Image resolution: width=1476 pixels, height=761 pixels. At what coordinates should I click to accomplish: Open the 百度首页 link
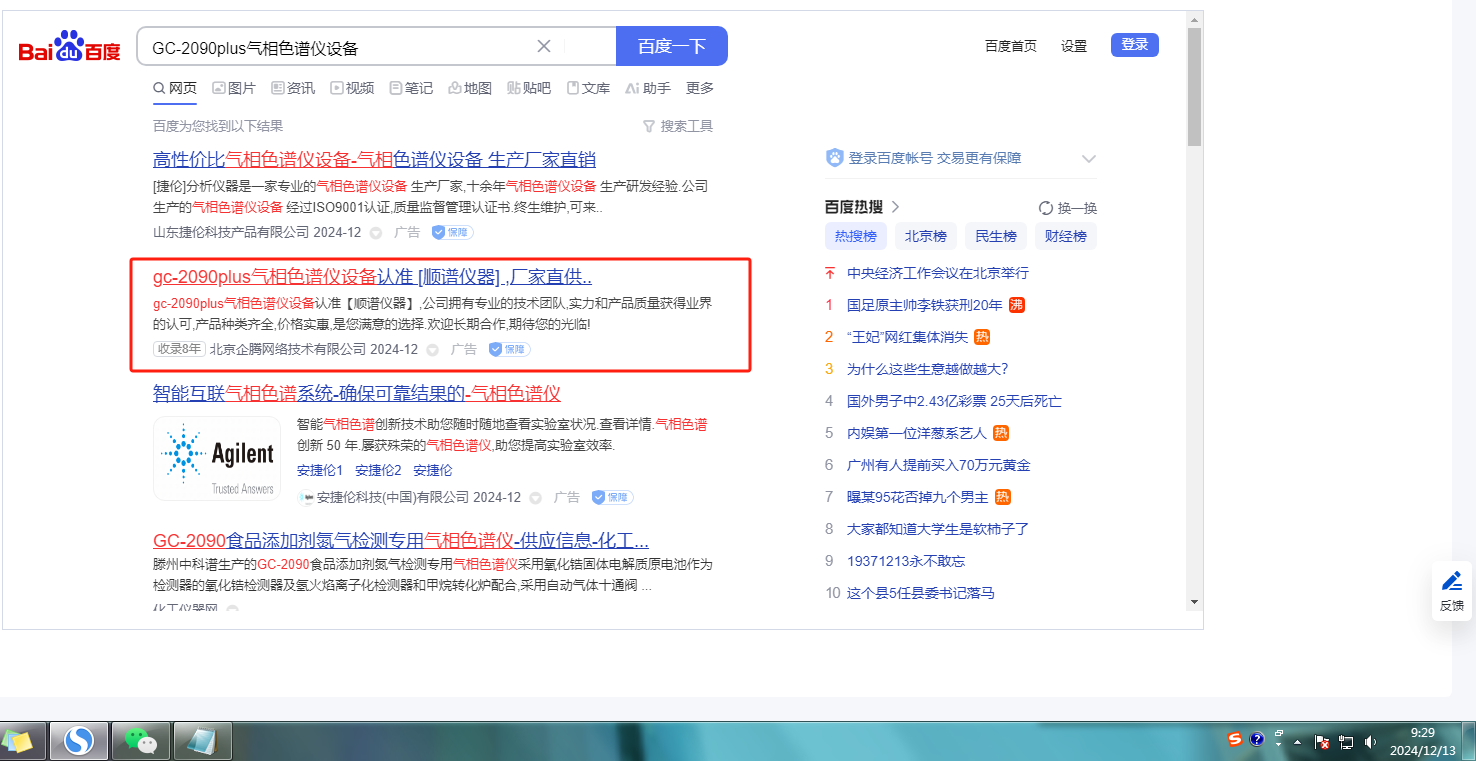coord(1011,46)
